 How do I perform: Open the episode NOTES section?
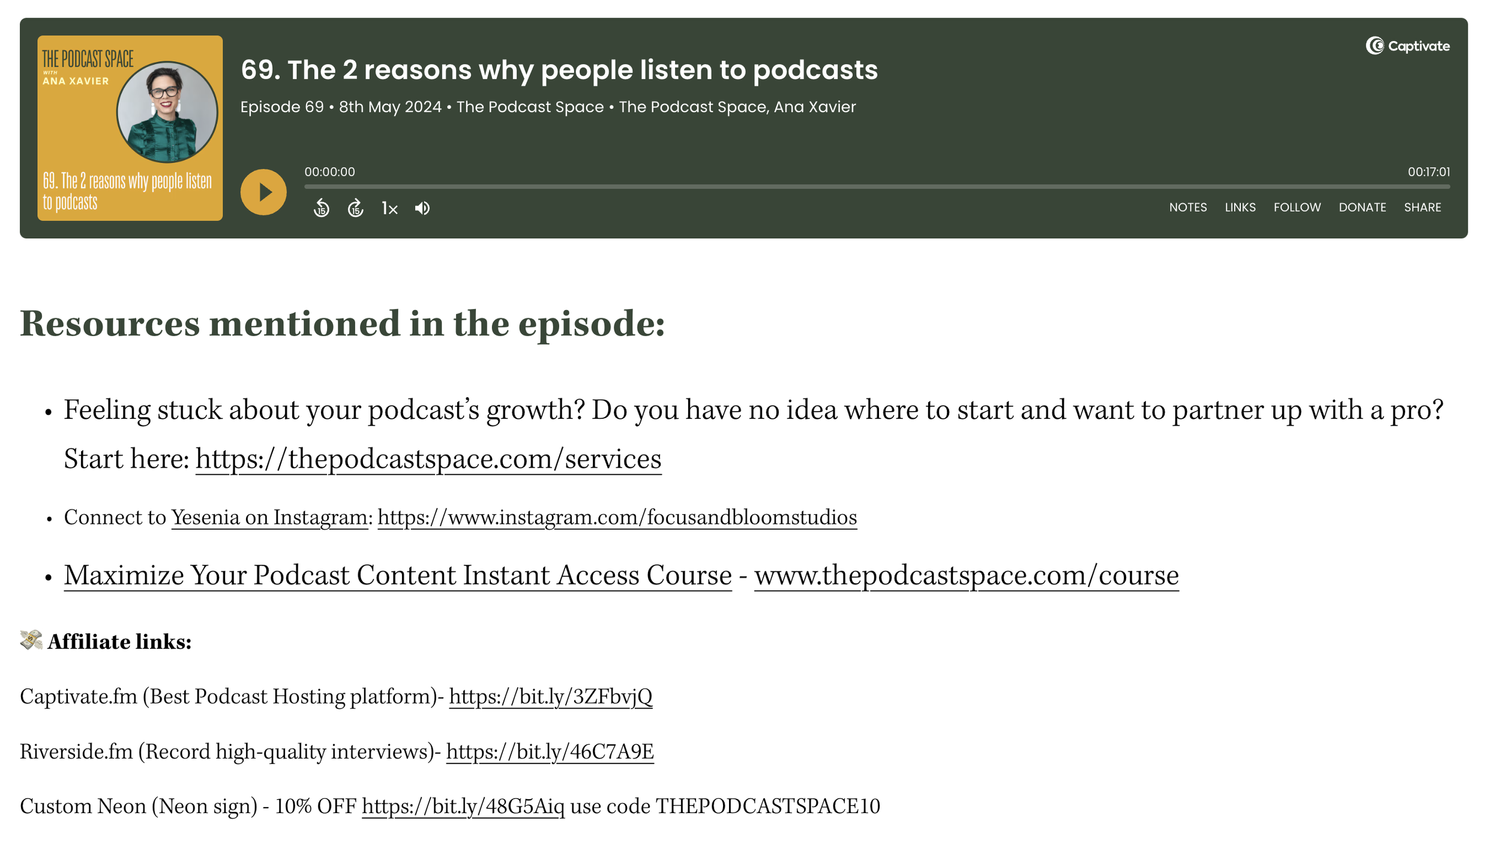1188,207
